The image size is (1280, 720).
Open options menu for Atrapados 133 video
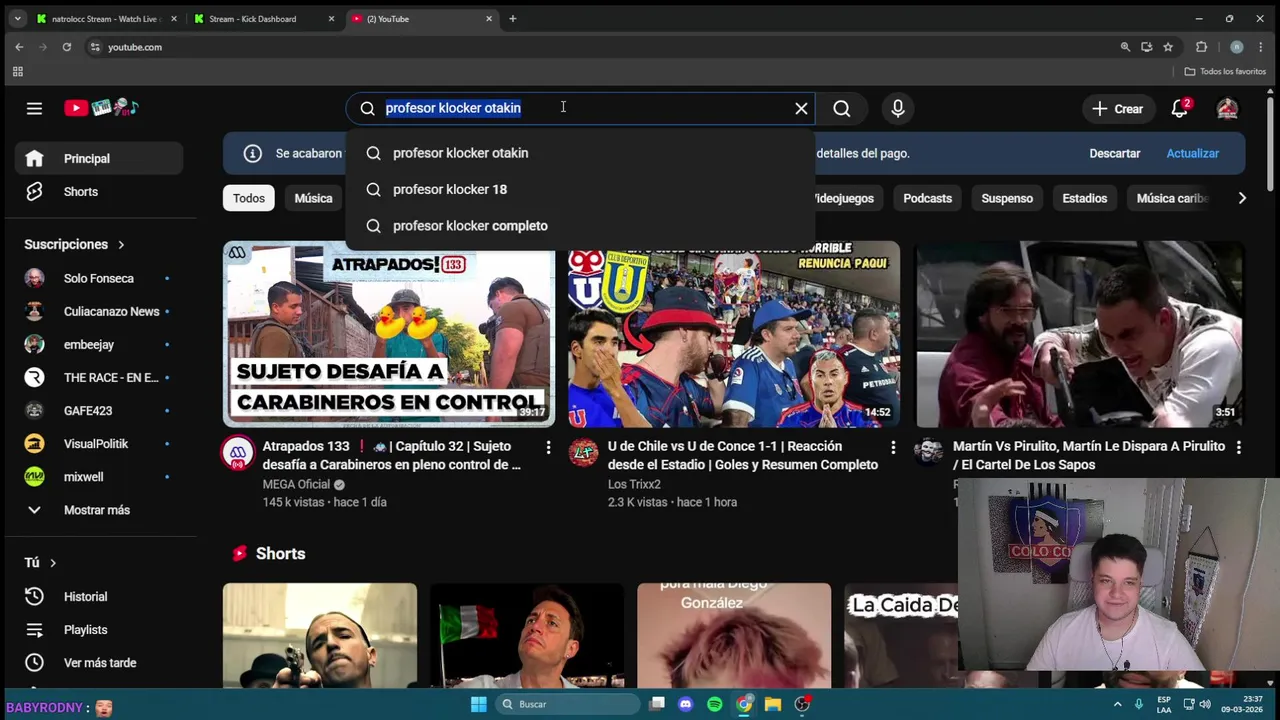click(x=548, y=447)
